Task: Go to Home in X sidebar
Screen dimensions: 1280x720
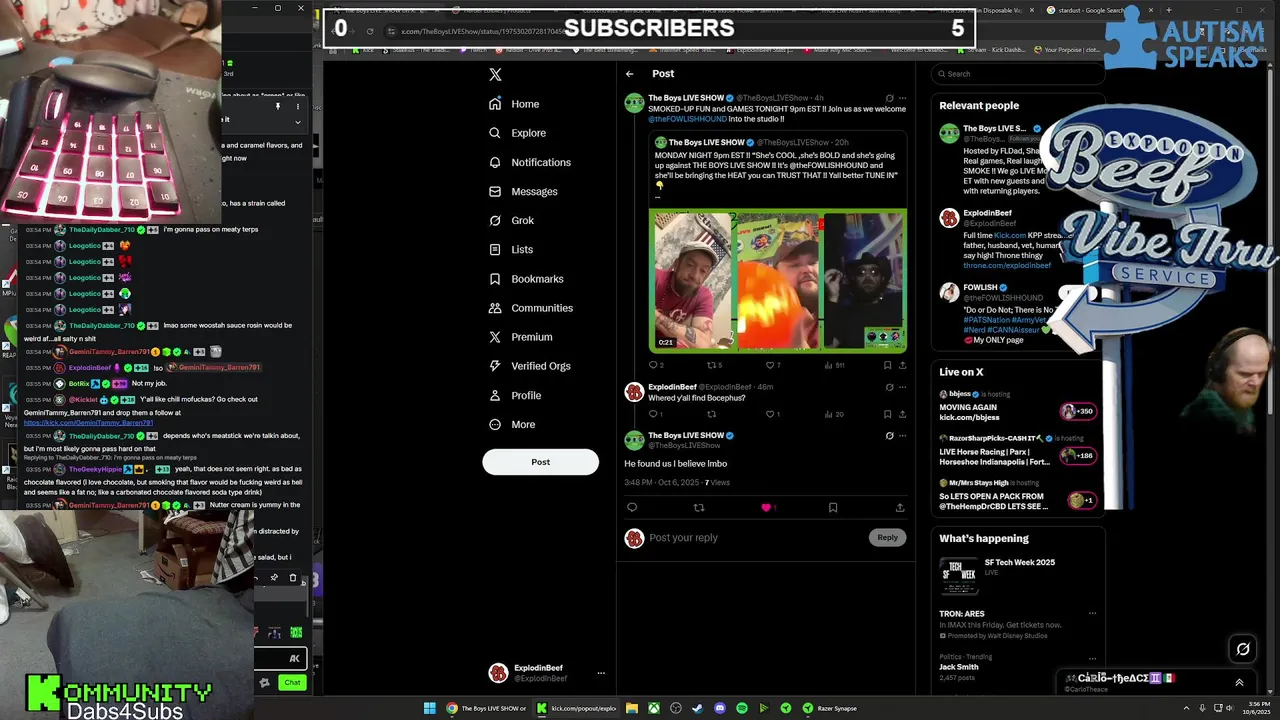Action: 514,104
